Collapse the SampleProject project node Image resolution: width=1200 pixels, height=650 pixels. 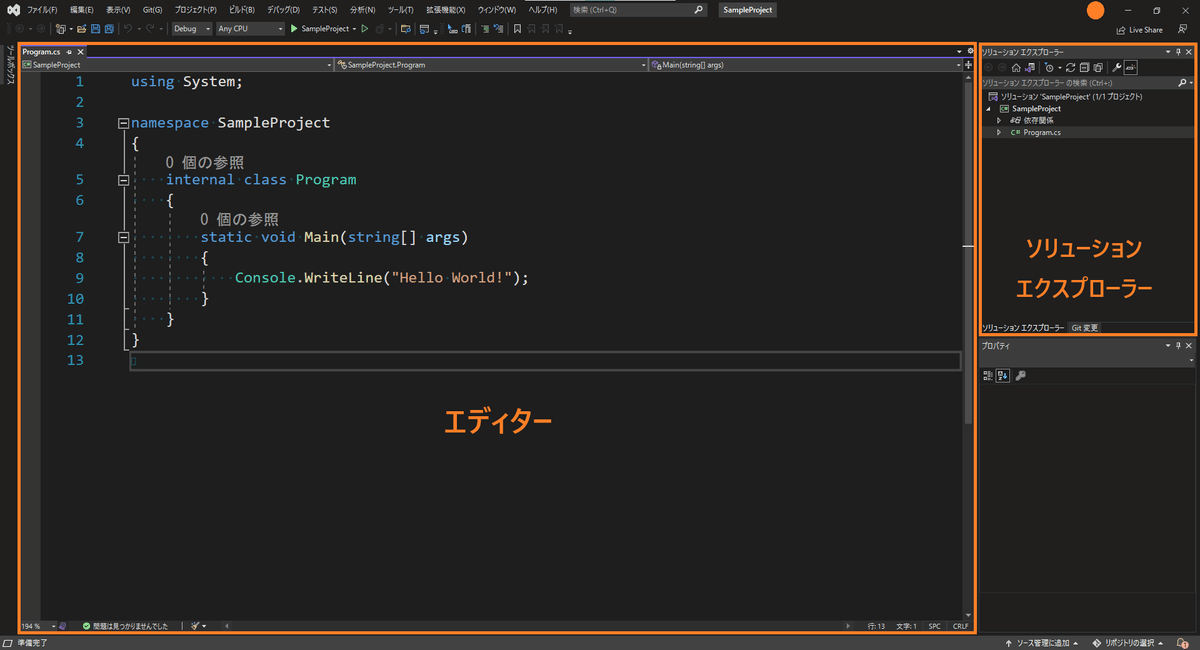click(x=990, y=108)
